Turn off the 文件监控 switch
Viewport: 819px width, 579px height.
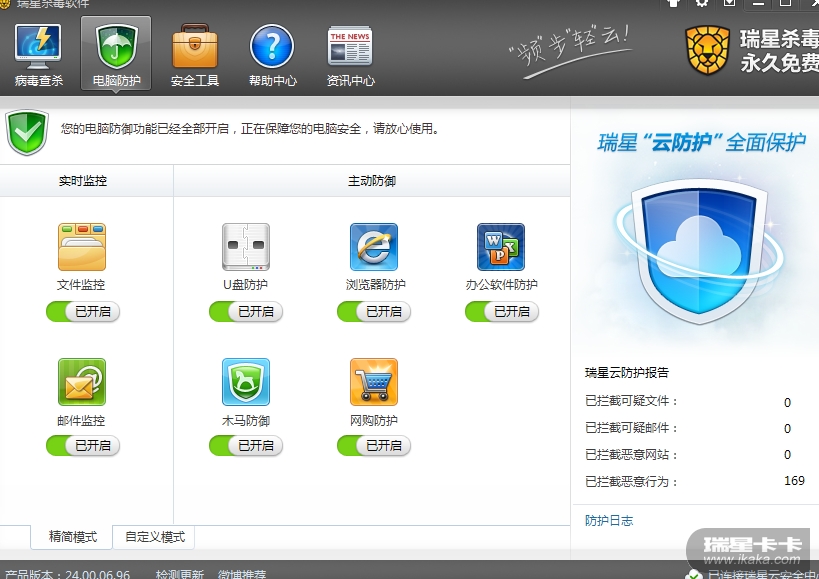click(83, 312)
